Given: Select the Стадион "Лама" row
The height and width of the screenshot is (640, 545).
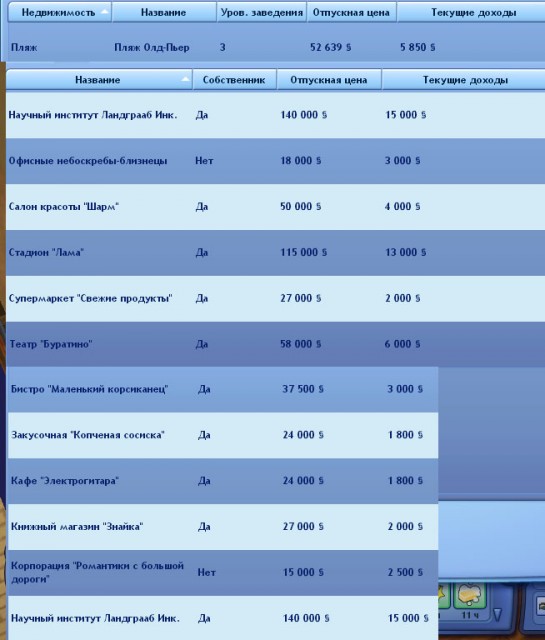Looking at the screenshot, I should point(276,252).
